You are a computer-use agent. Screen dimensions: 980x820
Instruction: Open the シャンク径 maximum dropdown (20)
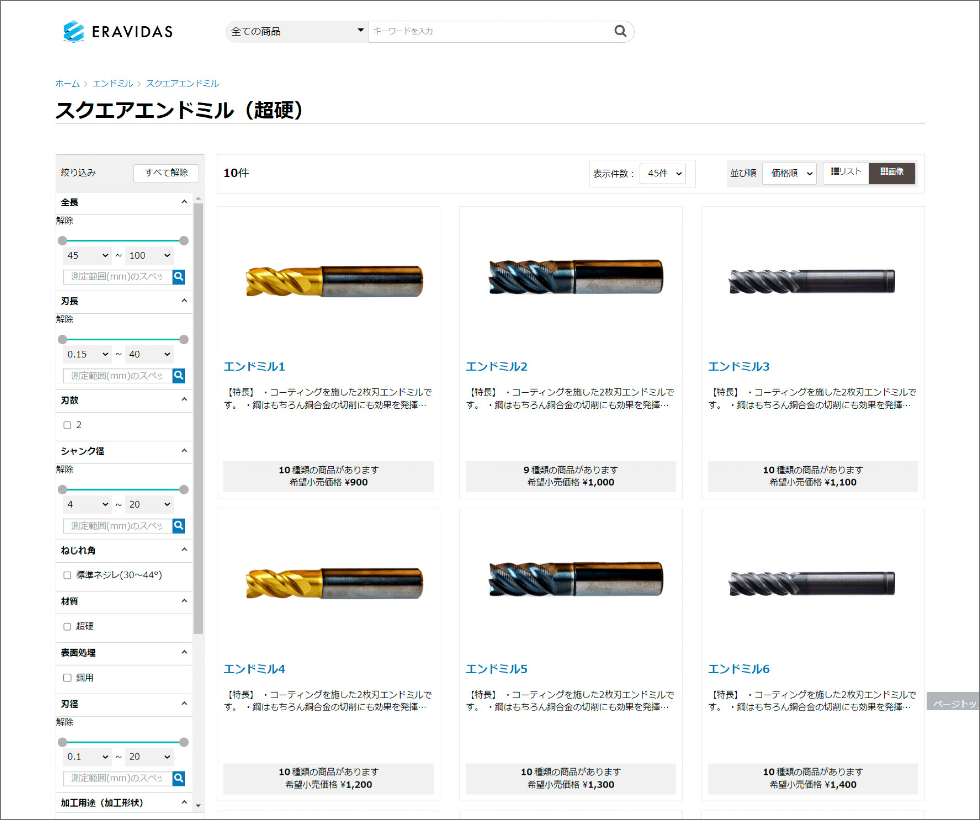(x=149, y=504)
